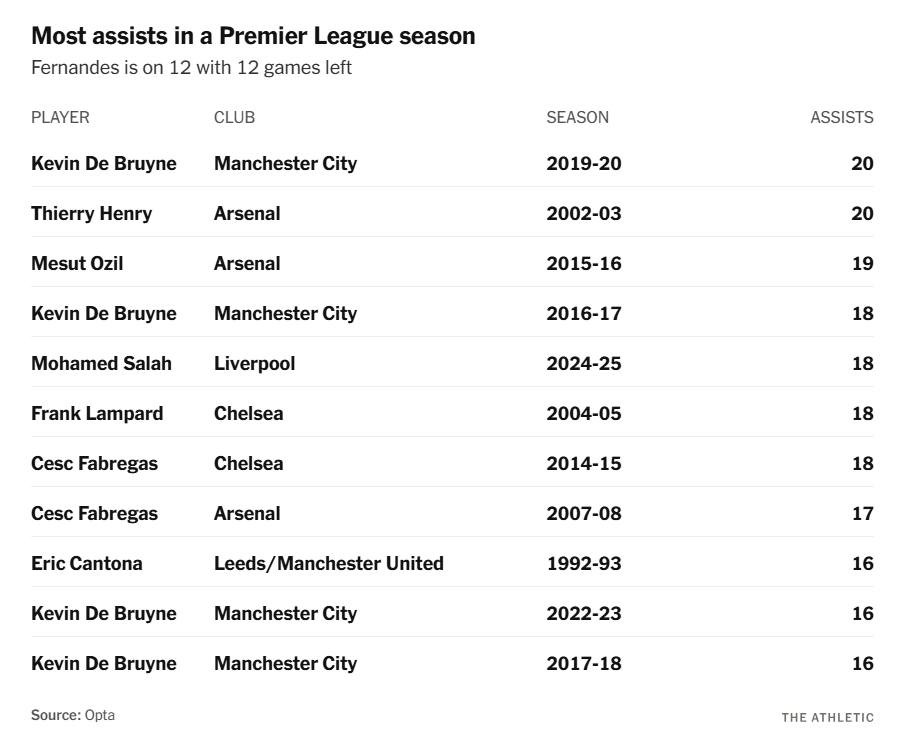Select the 19 assists value
This screenshot has height=740, width=922.
tap(862, 263)
